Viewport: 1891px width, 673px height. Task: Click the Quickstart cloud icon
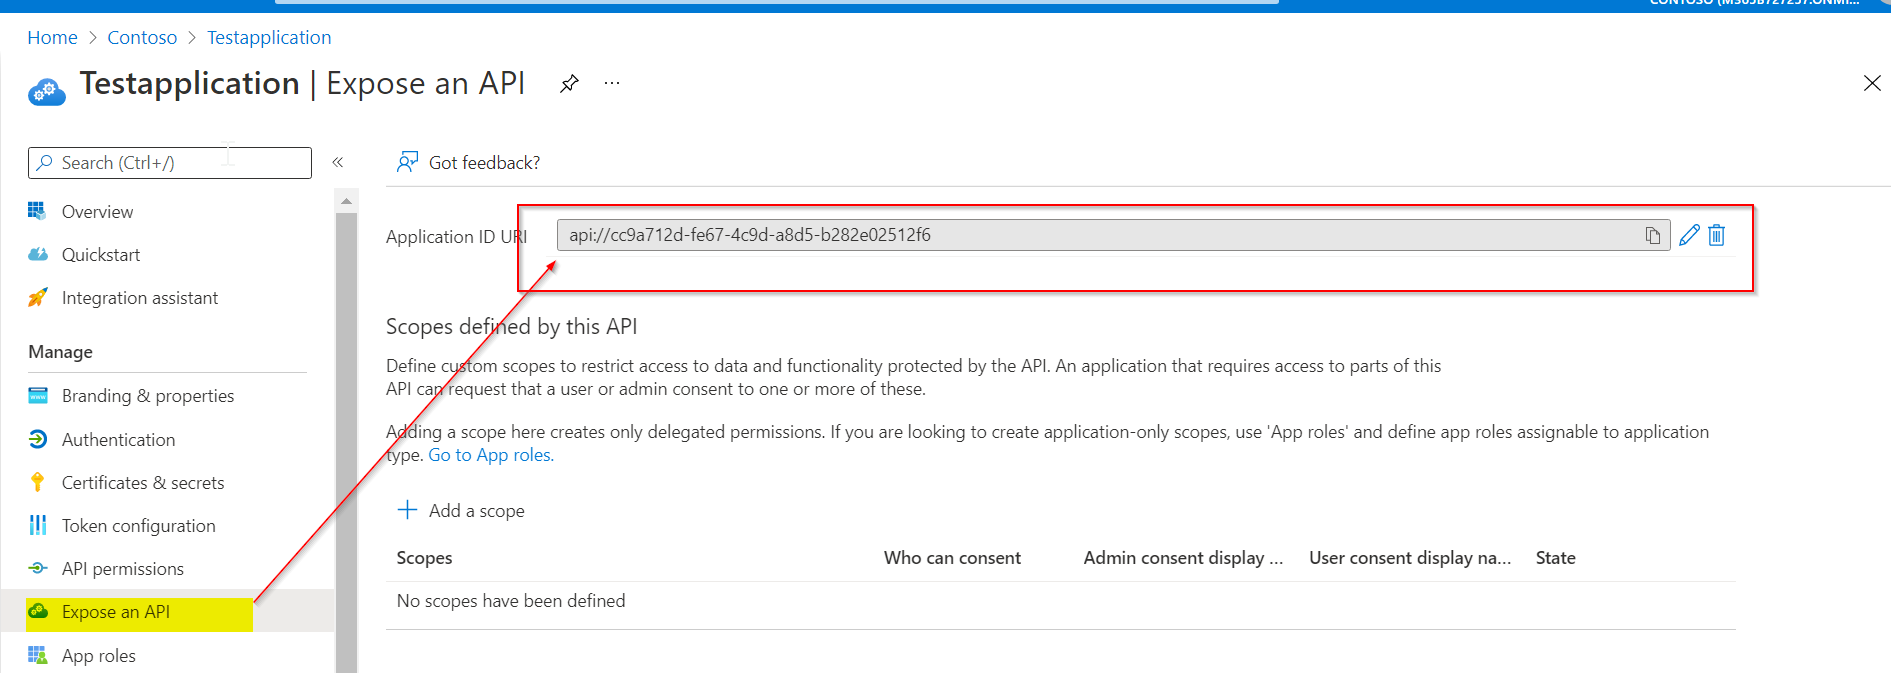(37, 254)
